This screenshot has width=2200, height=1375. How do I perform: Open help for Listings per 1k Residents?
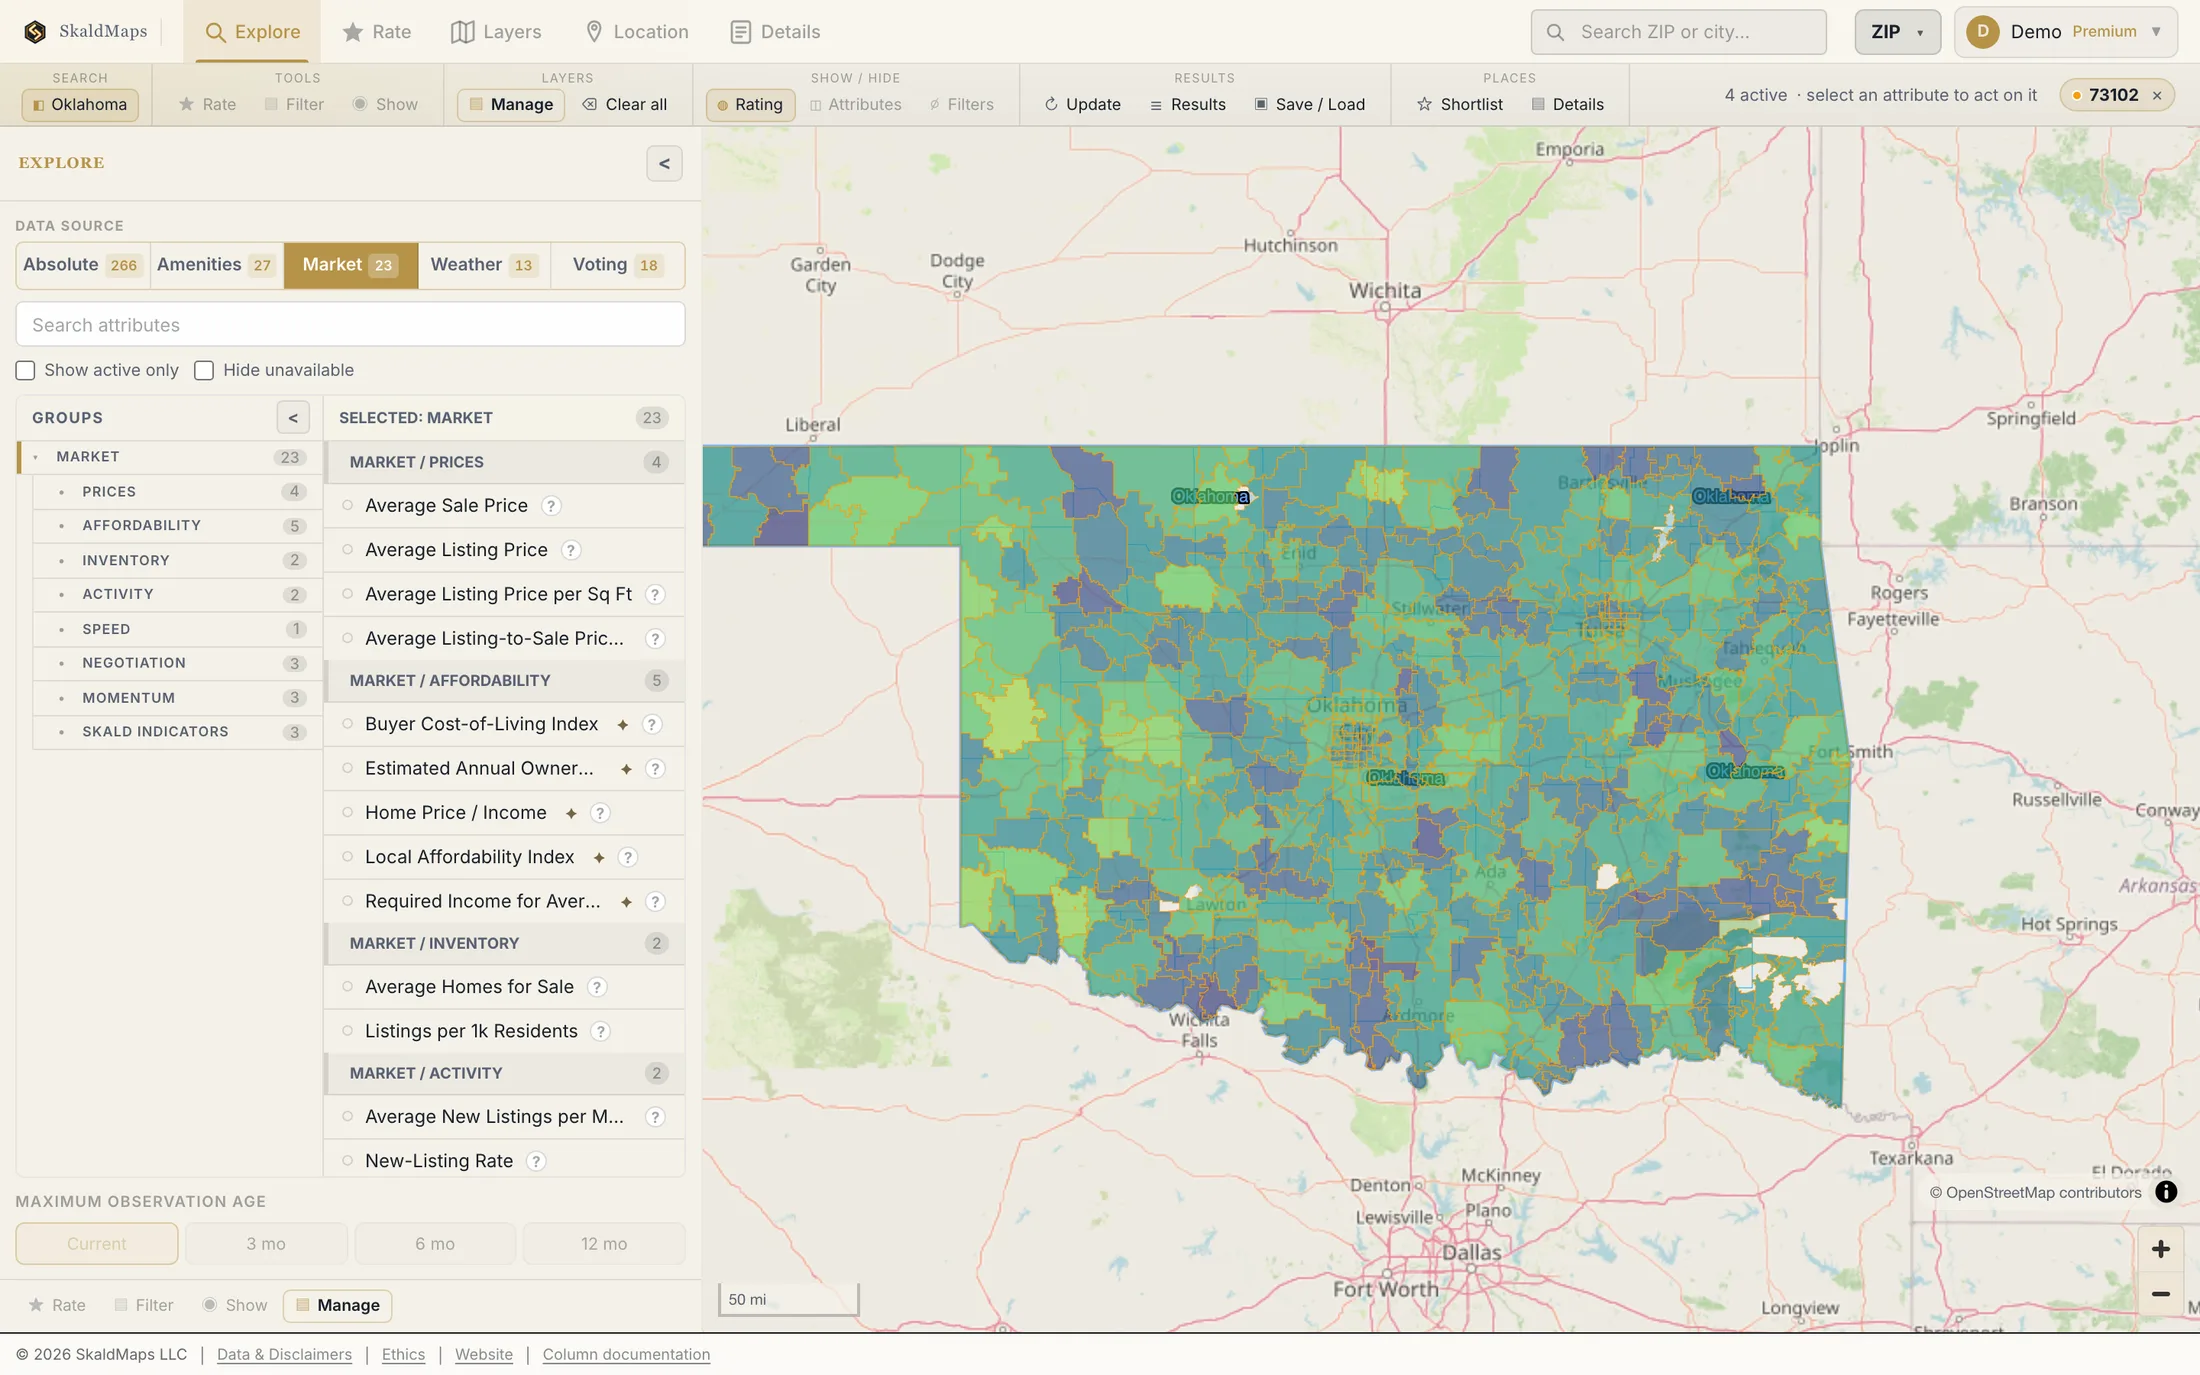(601, 1031)
